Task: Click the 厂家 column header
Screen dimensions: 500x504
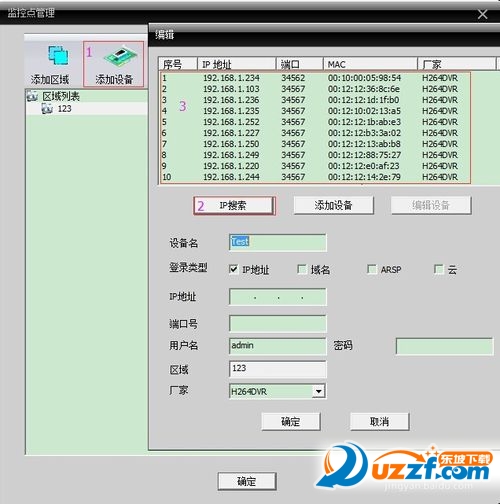Action: coord(456,64)
